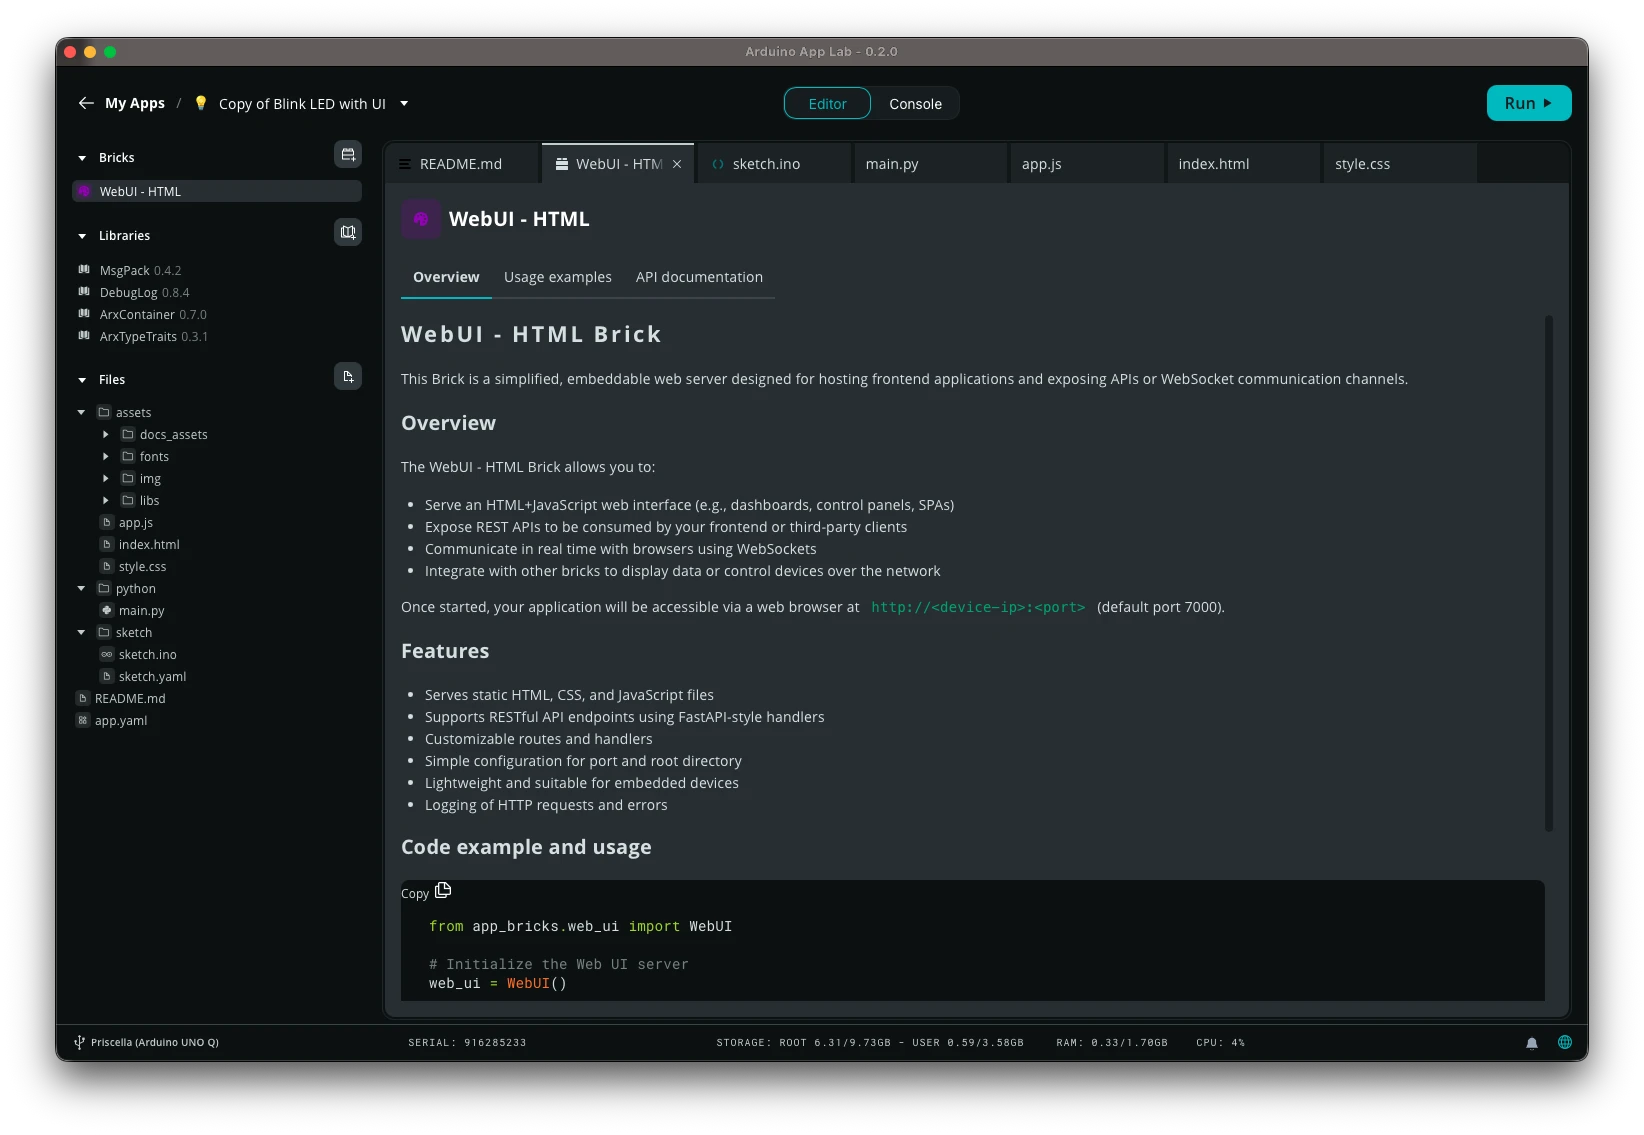Collapse the Bricks section
1644x1135 pixels.
tap(82, 158)
